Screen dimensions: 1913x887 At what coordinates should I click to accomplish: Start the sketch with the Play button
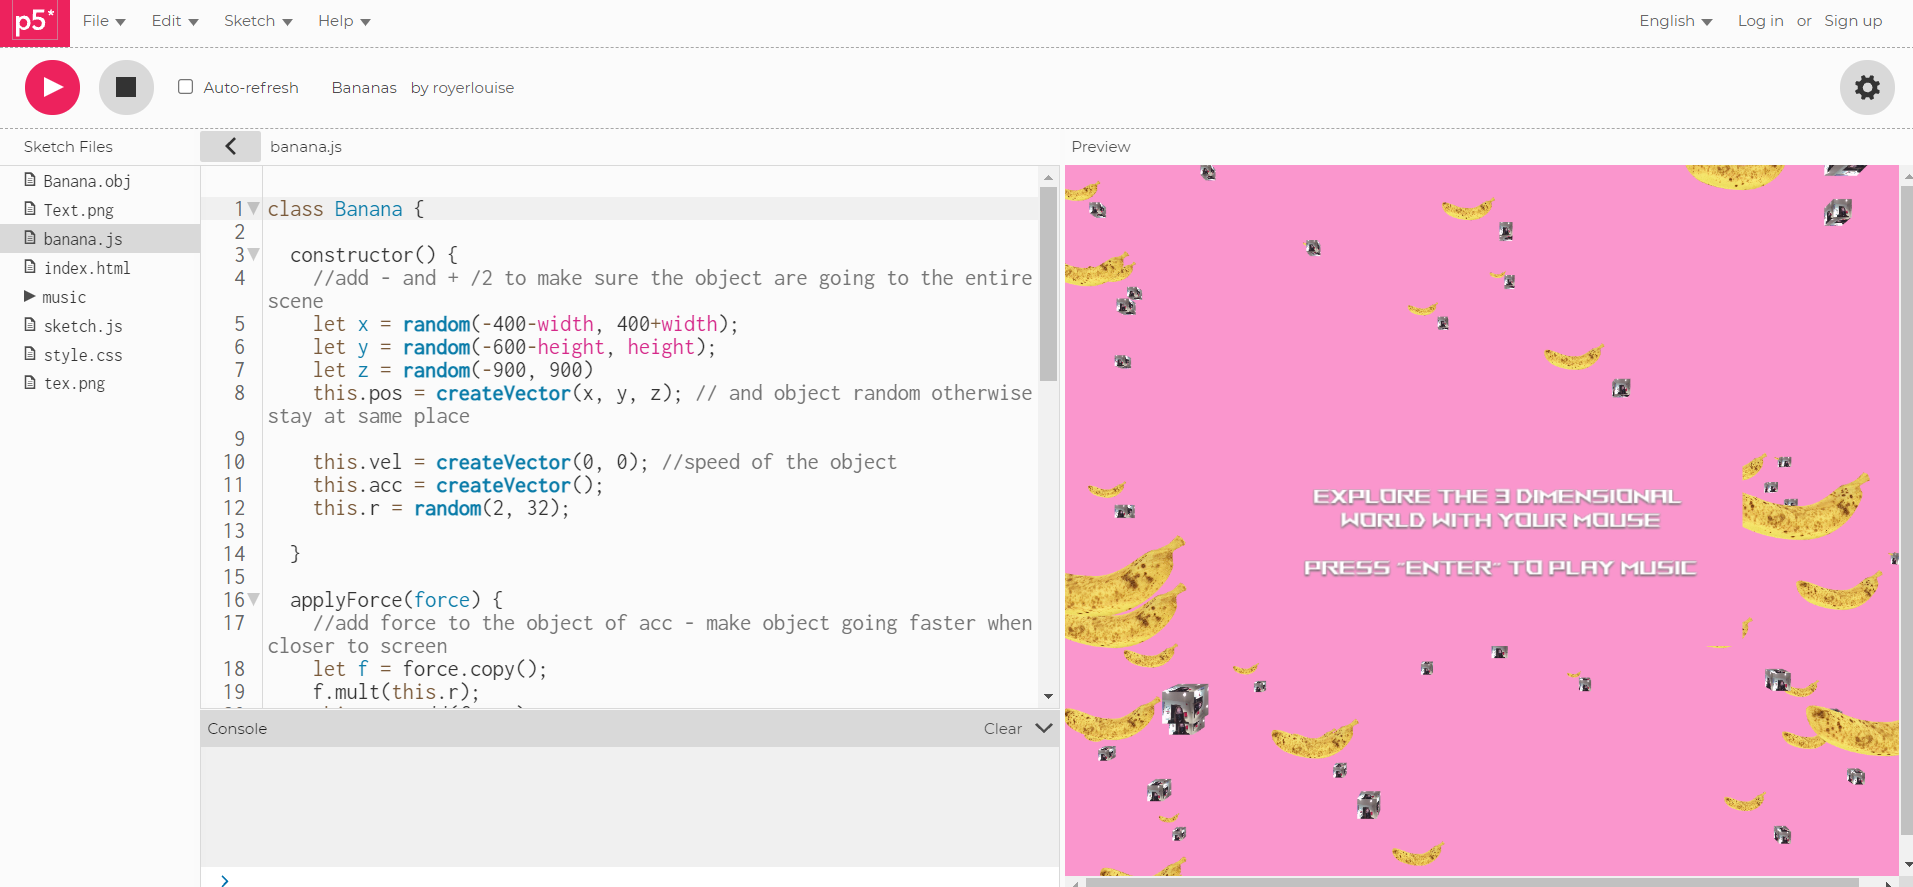pos(52,88)
